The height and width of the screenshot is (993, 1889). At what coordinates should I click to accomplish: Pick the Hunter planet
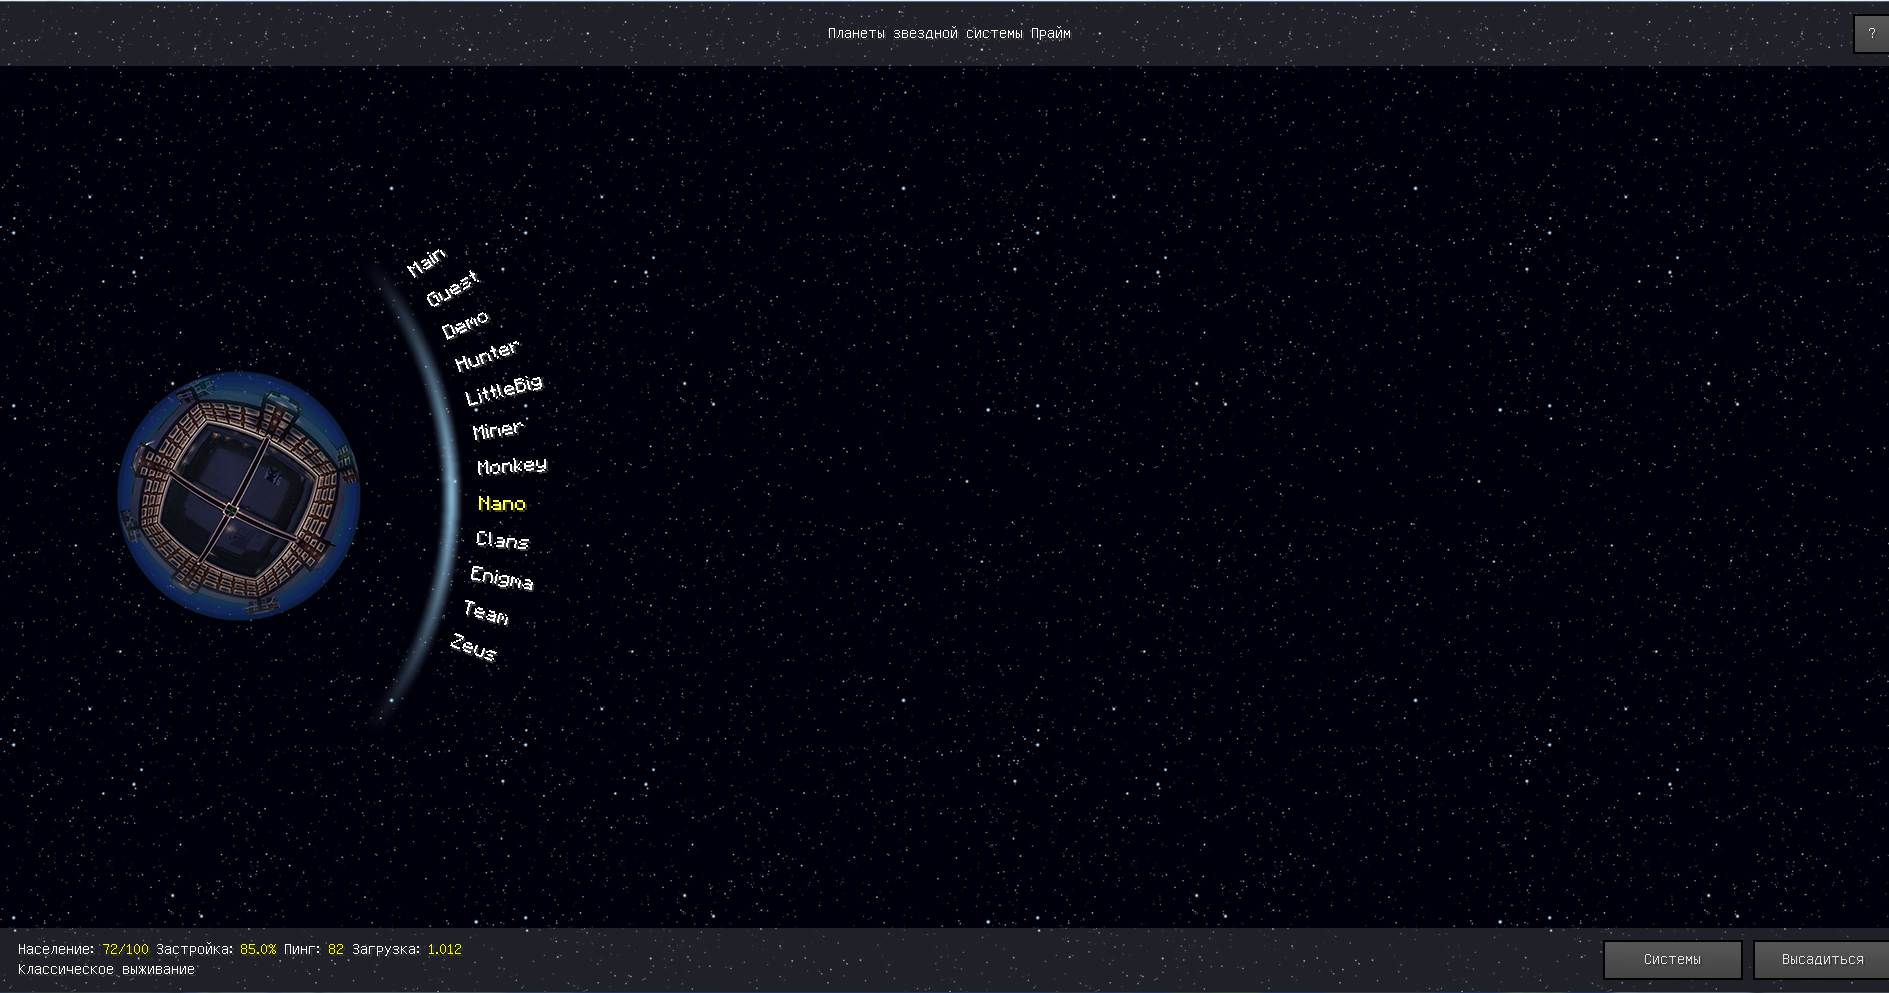(487, 355)
